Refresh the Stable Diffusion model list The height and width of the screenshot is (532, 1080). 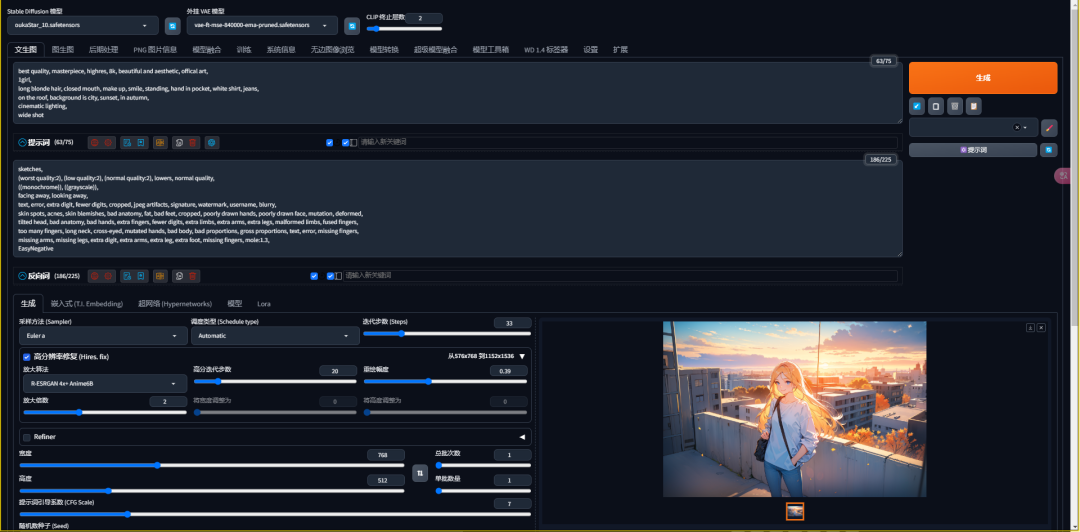click(x=172, y=26)
